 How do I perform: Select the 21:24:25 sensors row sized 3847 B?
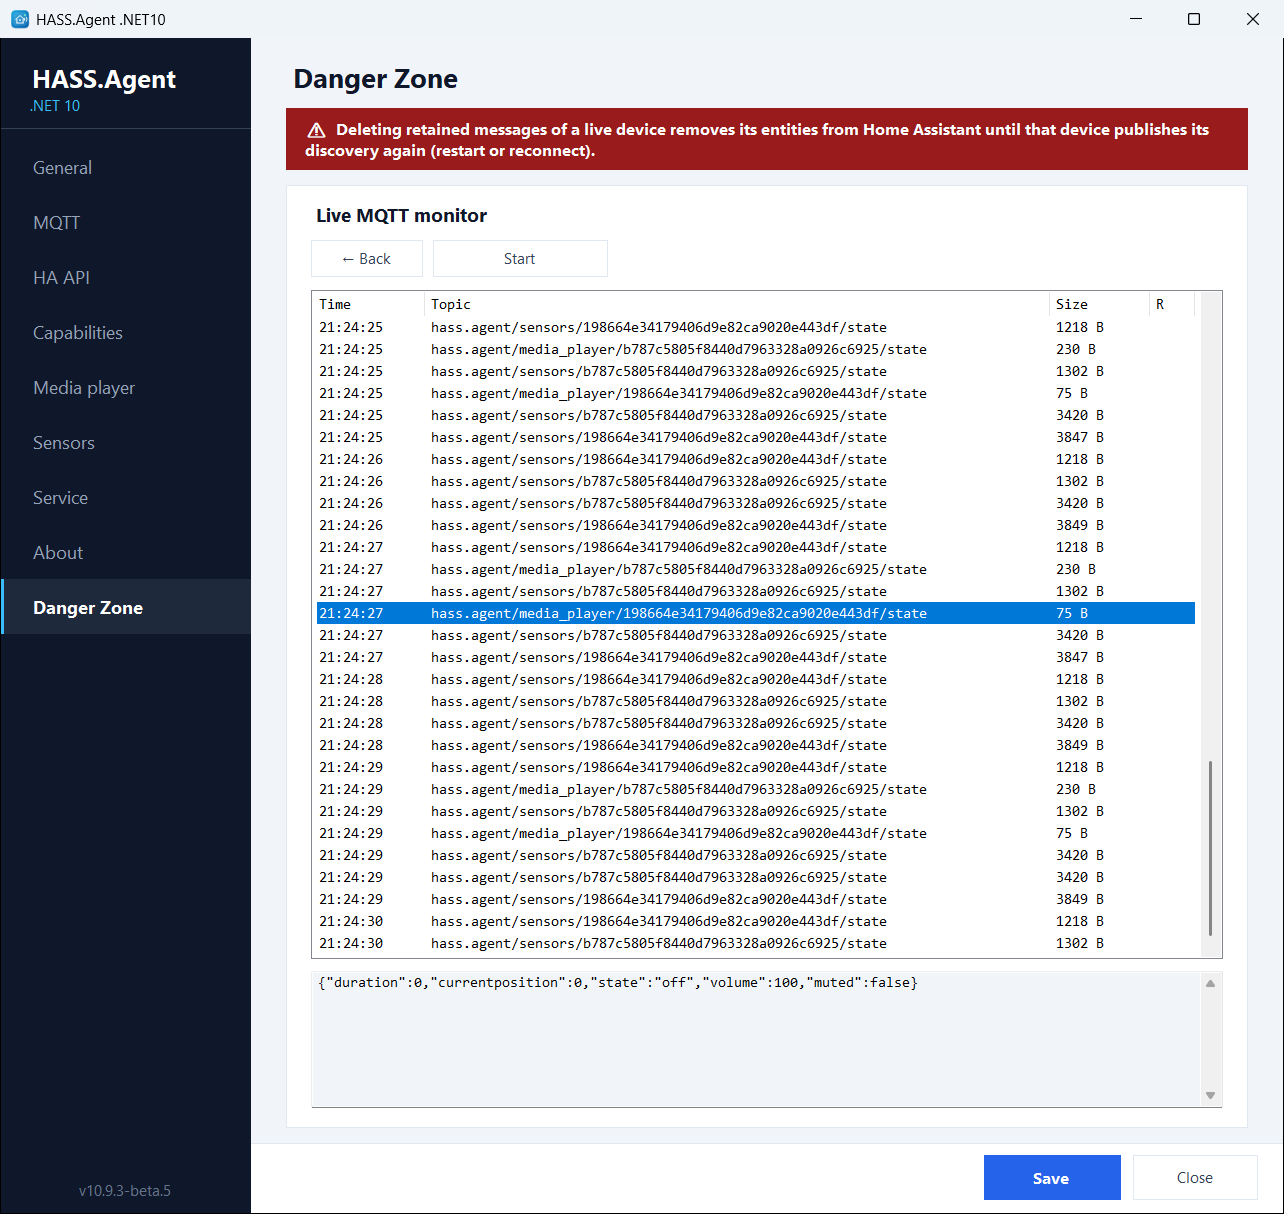pyautogui.click(x=756, y=437)
